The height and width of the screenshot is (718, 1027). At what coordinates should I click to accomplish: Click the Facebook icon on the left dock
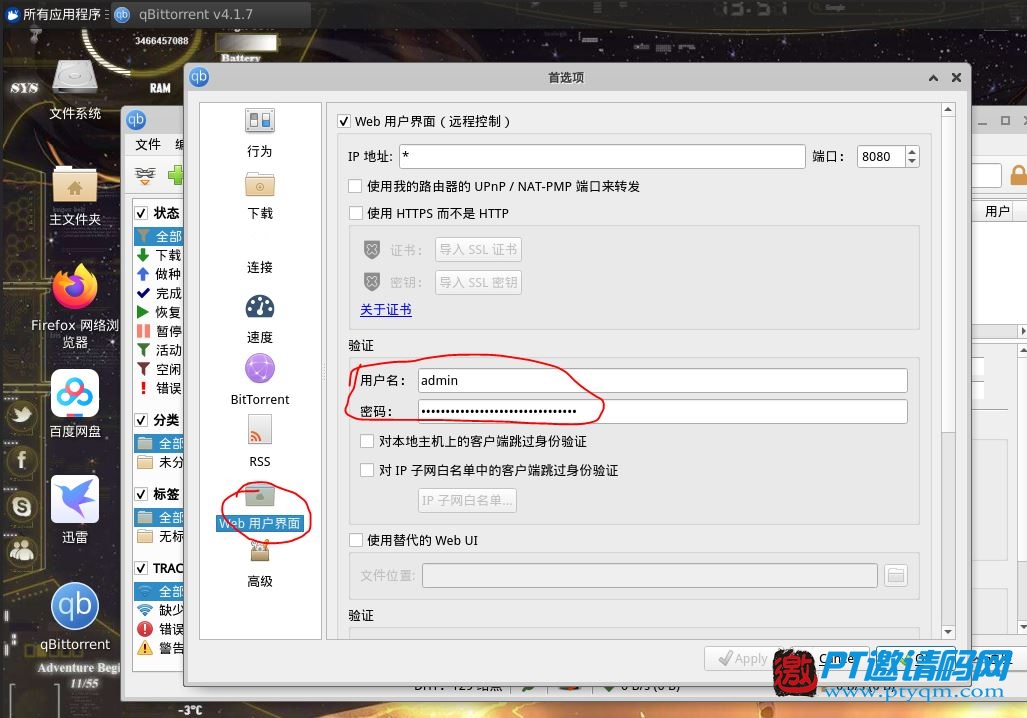pos(22,460)
